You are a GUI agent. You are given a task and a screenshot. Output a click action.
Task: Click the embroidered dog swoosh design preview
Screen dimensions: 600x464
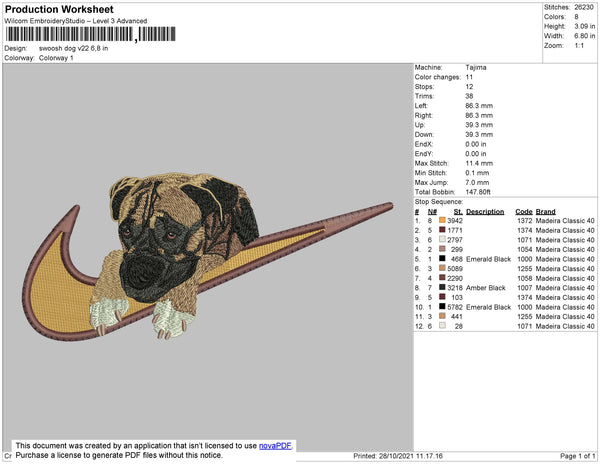coord(207,256)
